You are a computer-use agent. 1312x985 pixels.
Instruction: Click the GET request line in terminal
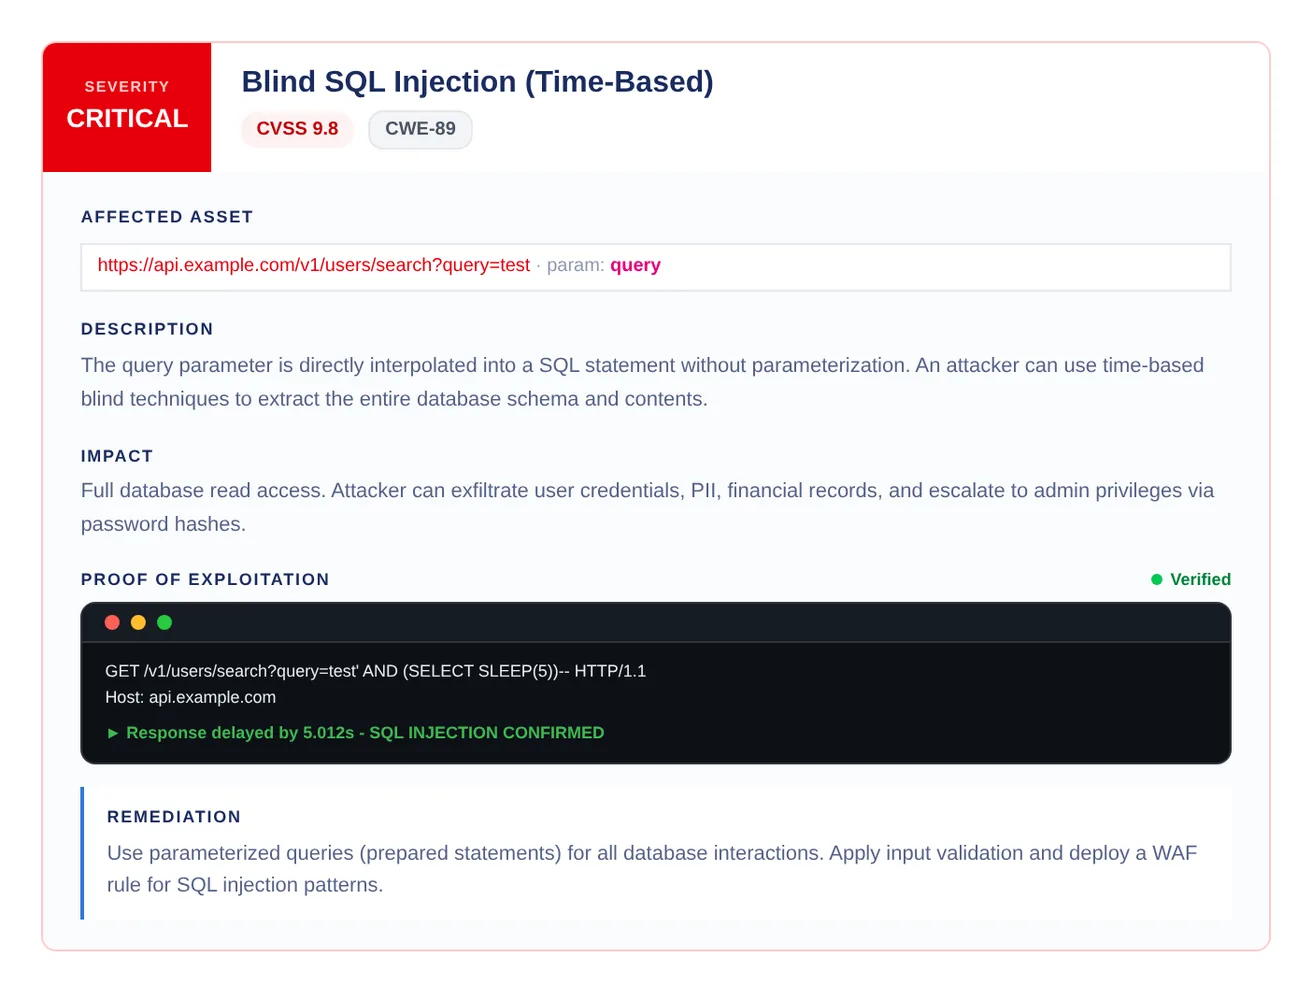[375, 671]
